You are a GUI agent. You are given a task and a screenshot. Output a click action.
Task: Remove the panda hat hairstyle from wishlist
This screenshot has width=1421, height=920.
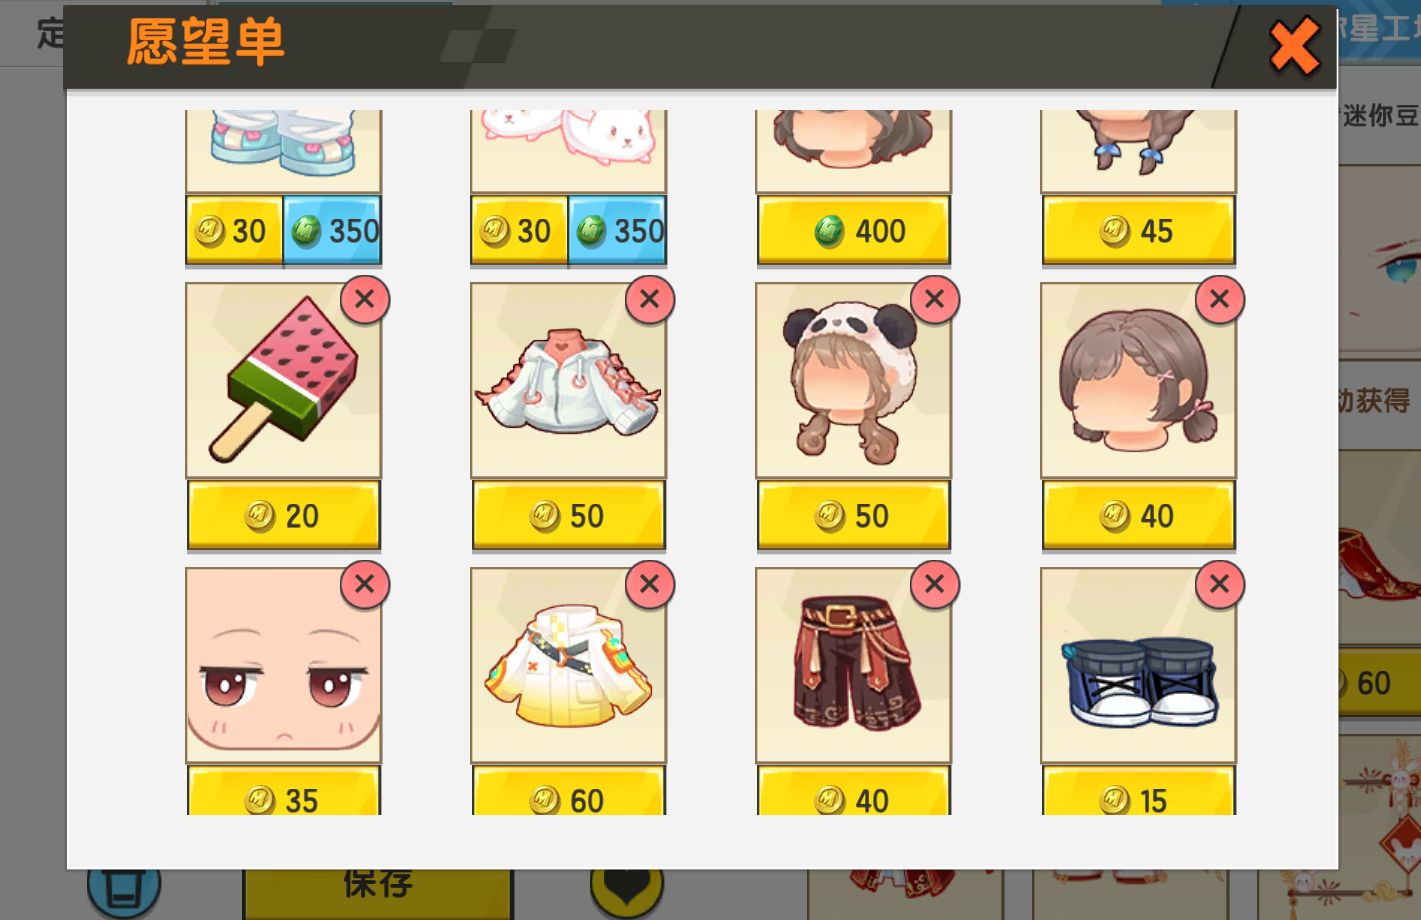click(935, 299)
